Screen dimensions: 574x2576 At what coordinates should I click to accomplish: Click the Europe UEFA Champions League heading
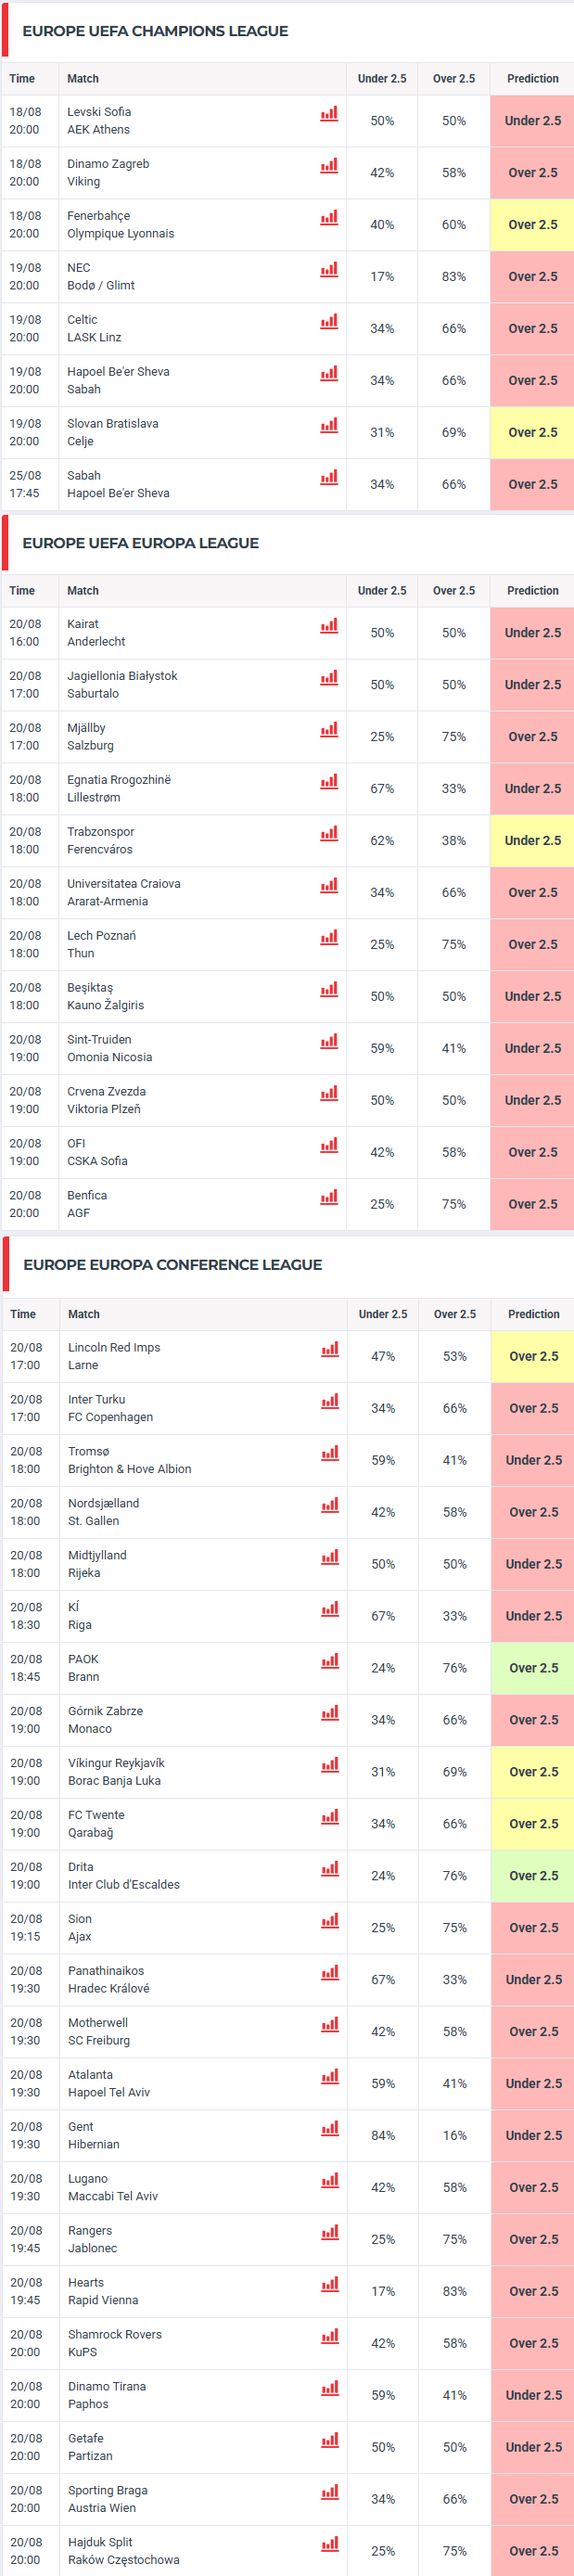(155, 31)
